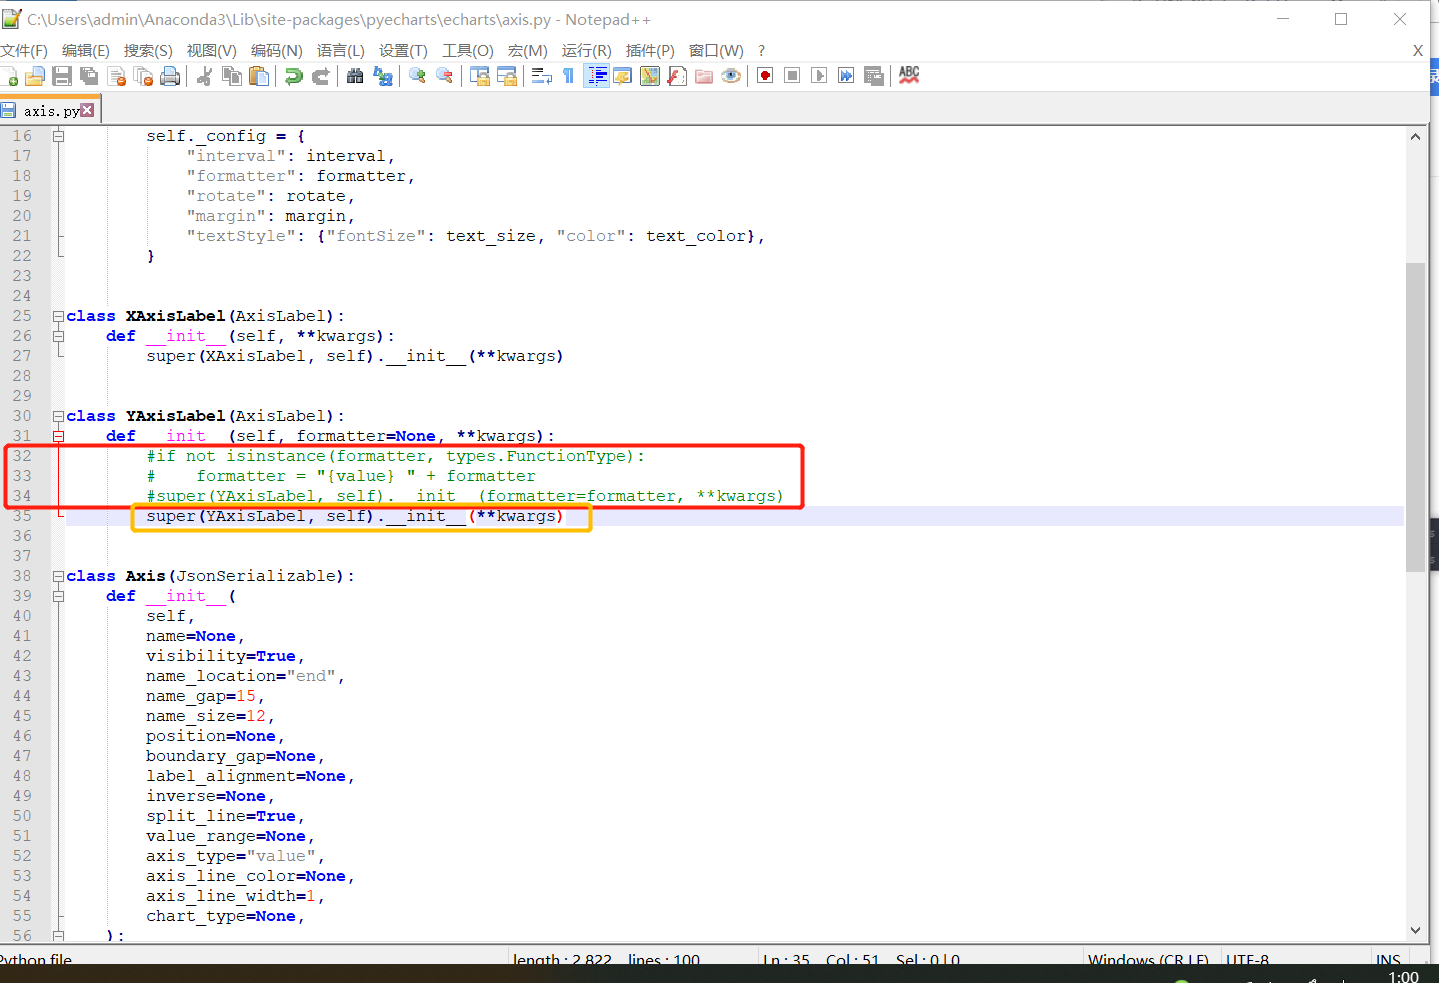Toggle the Monitoring eye icon
1439x983 pixels.
pos(731,76)
